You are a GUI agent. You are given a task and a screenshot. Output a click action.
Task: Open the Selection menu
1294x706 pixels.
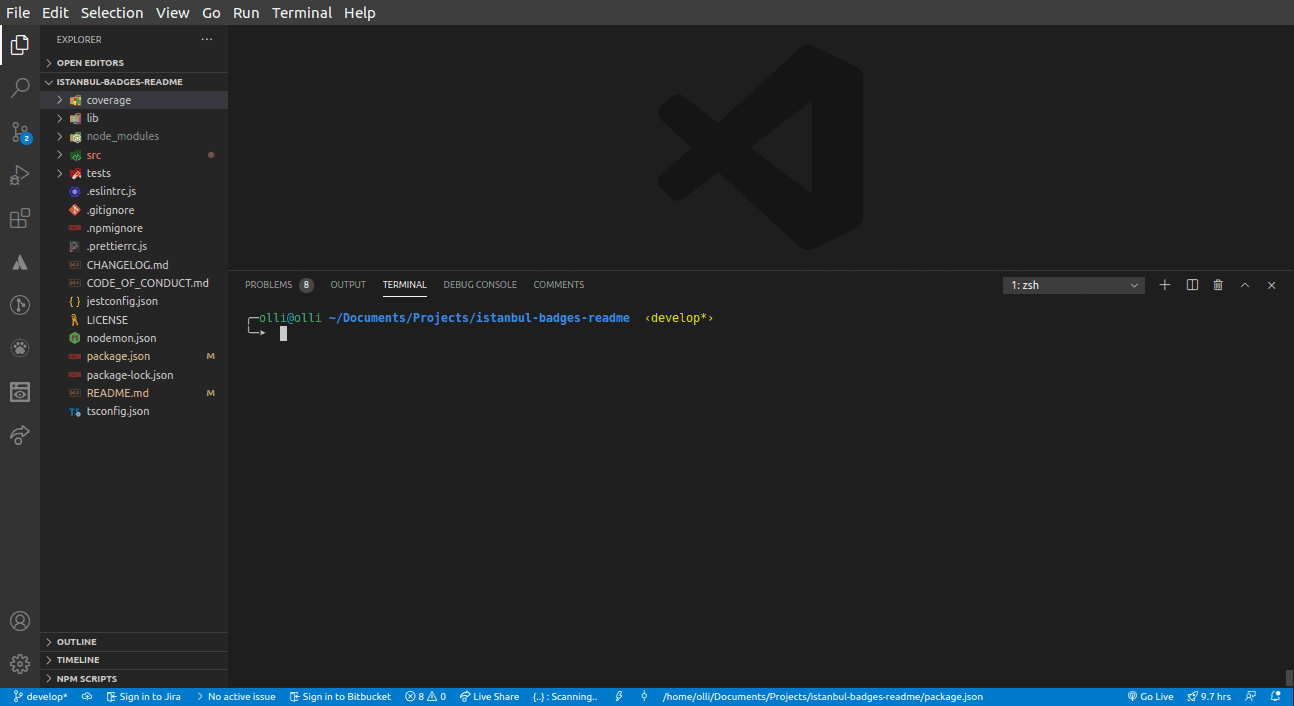112,13
